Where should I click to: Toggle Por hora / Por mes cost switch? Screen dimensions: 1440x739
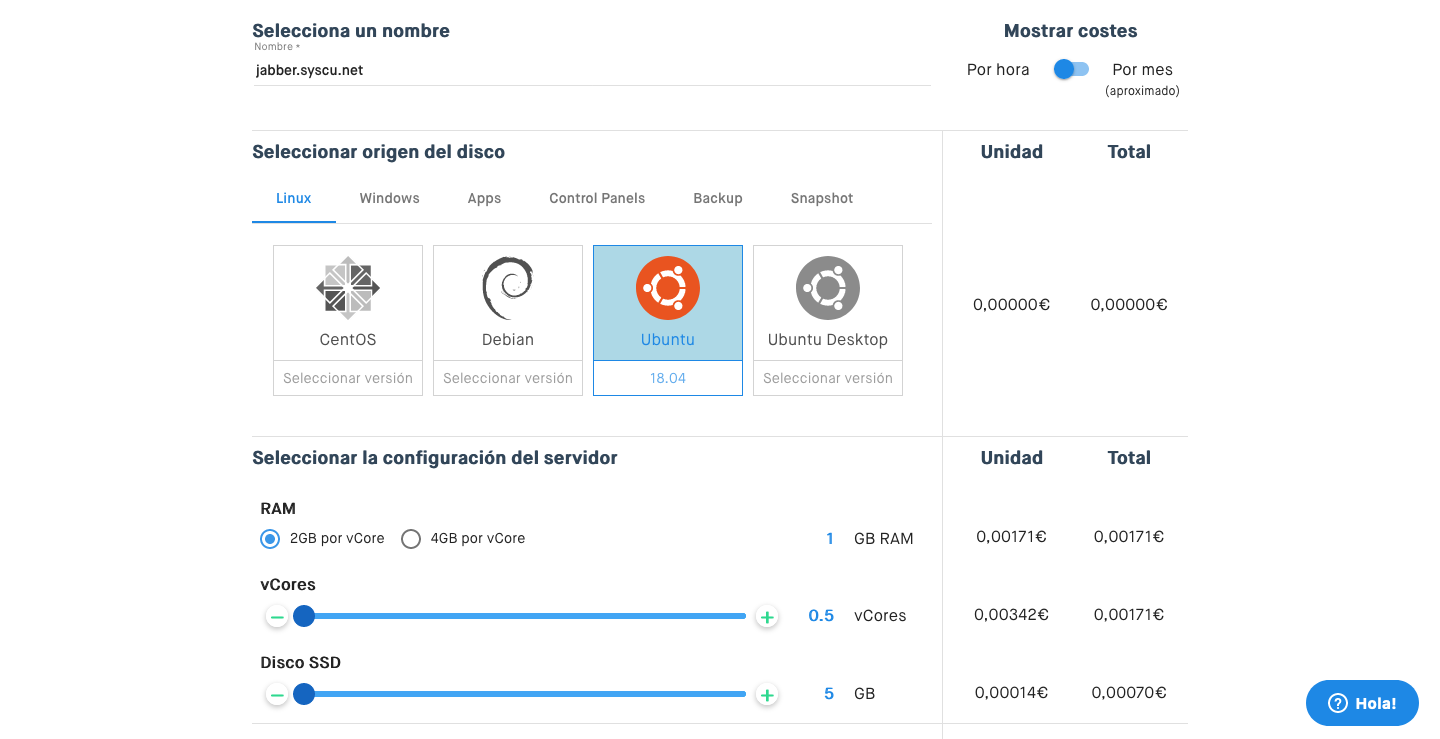click(x=1071, y=69)
